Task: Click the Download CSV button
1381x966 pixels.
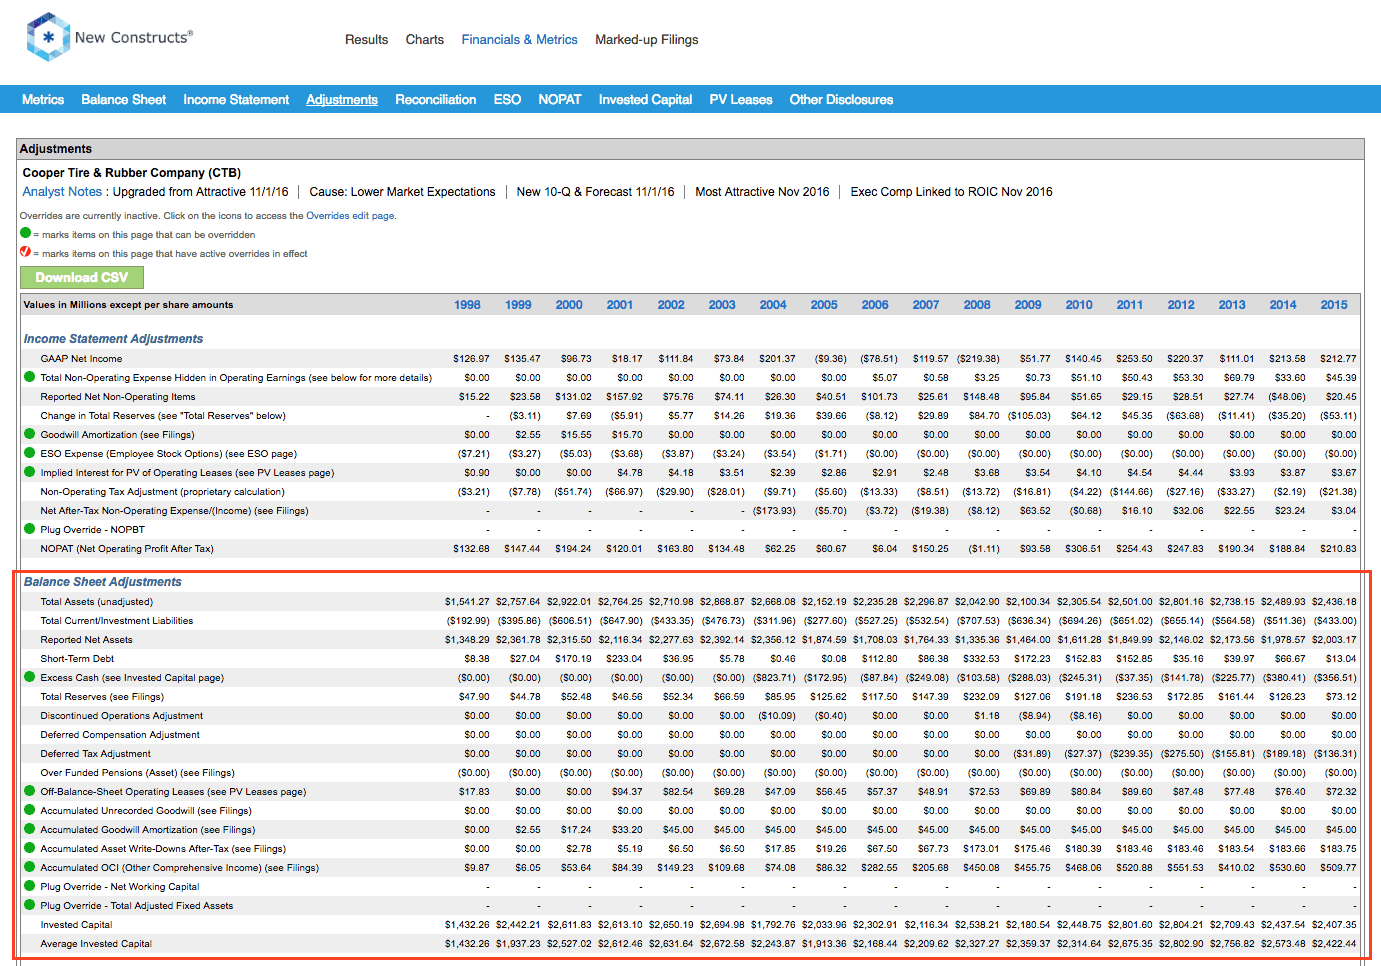Action: [82, 277]
